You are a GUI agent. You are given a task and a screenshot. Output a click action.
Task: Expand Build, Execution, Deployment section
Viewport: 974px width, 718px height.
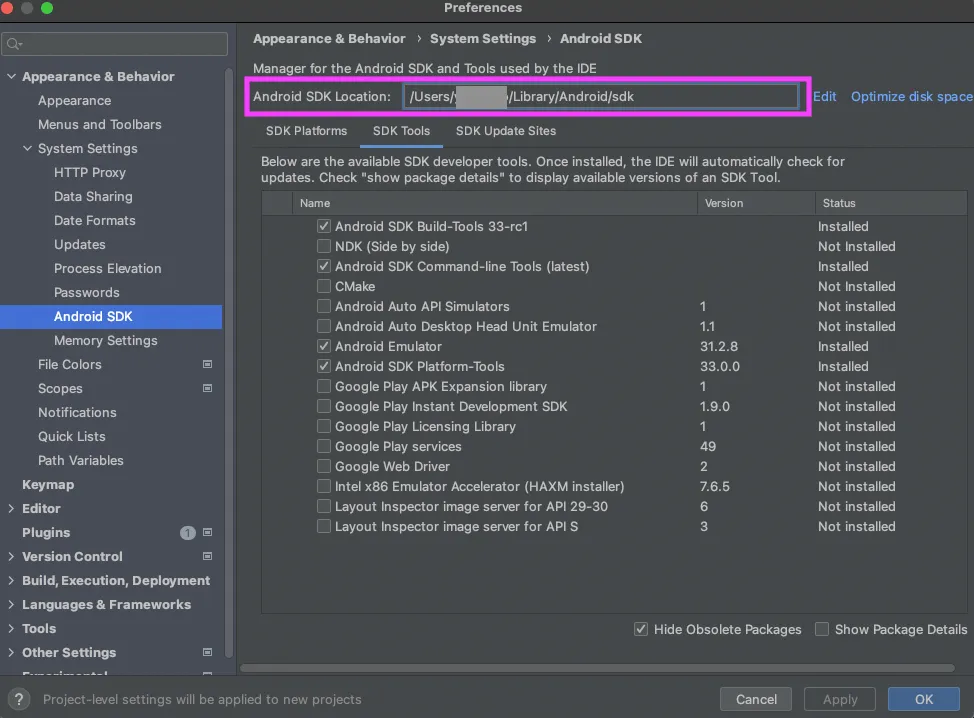11,581
